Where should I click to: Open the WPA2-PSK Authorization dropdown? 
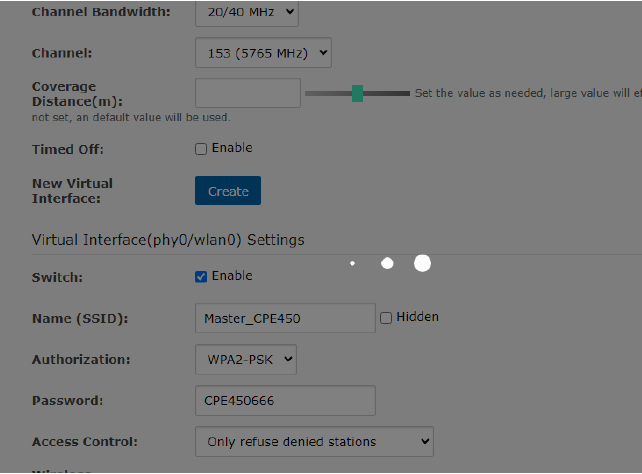245,359
